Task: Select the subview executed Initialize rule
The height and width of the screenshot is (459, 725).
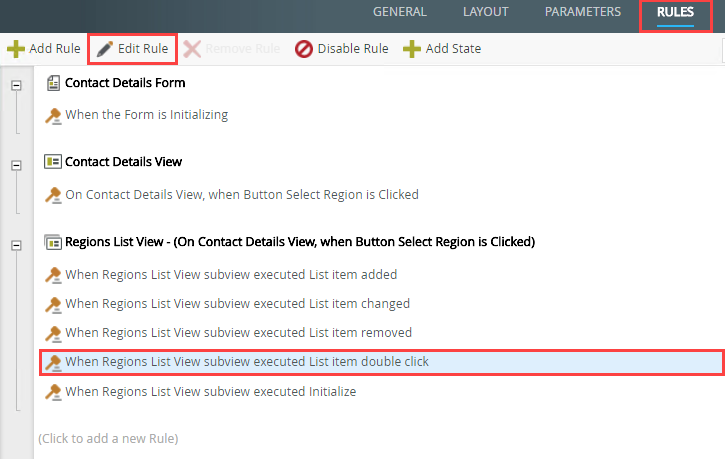Action: point(210,391)
